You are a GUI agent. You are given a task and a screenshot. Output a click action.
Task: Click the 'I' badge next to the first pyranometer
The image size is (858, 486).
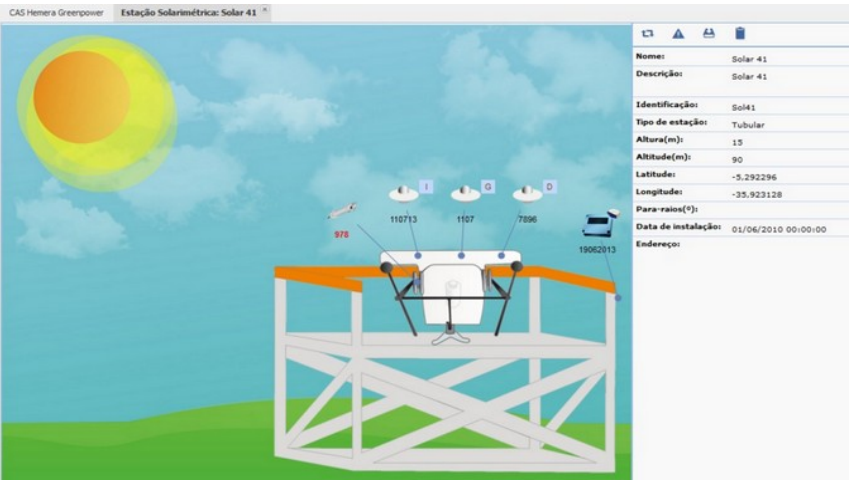pyautogui.click(x=426, y=187)
